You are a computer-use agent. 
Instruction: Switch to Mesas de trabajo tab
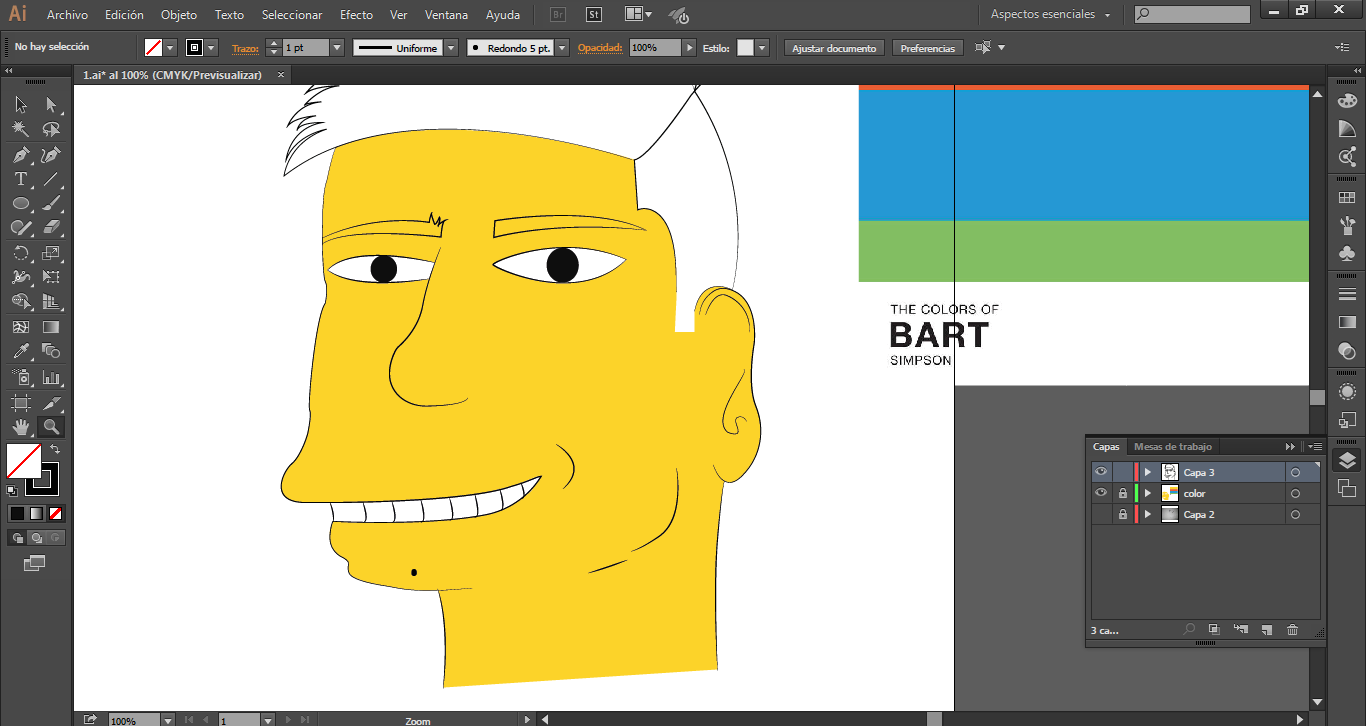pyautogui.click(x=1172, y=447)
